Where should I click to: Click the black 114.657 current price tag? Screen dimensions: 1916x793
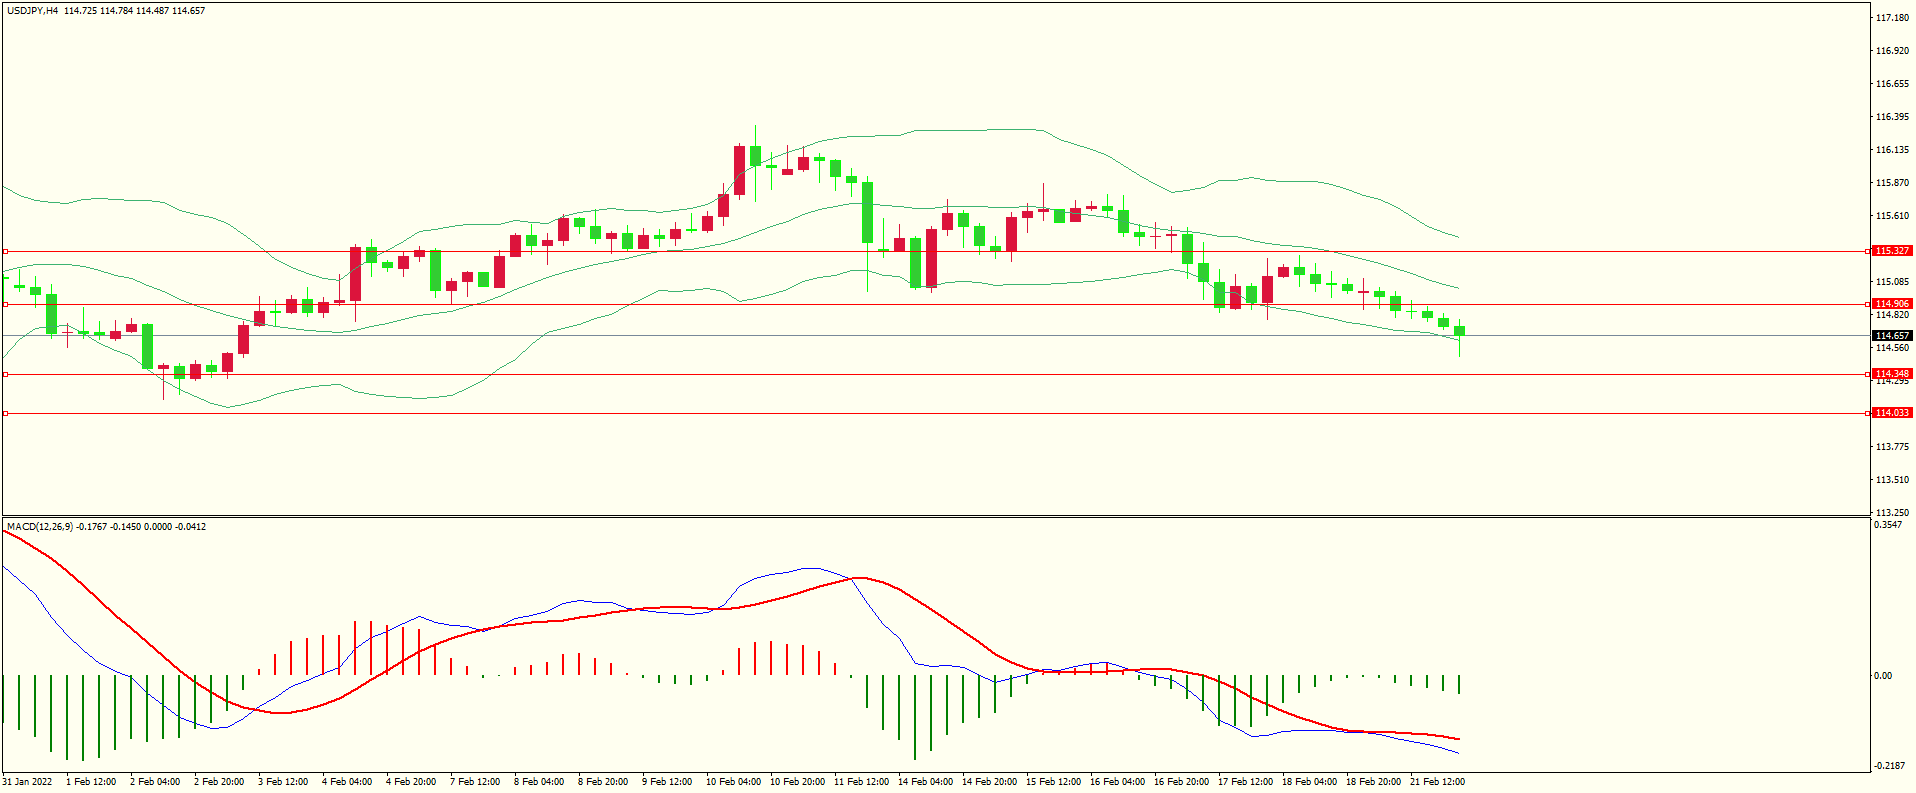pyautogui.click(x=1892, y=336)
